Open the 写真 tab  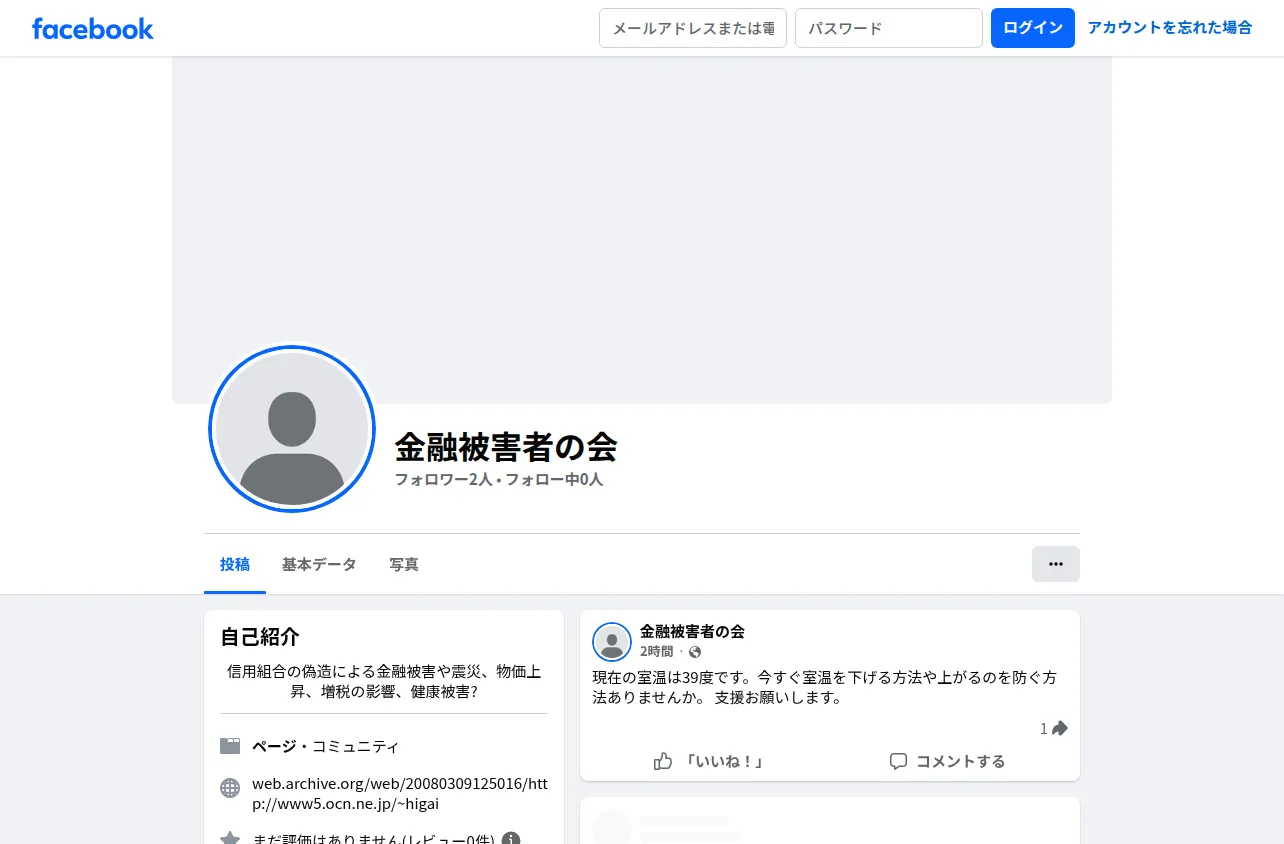(x=404, y=565)
